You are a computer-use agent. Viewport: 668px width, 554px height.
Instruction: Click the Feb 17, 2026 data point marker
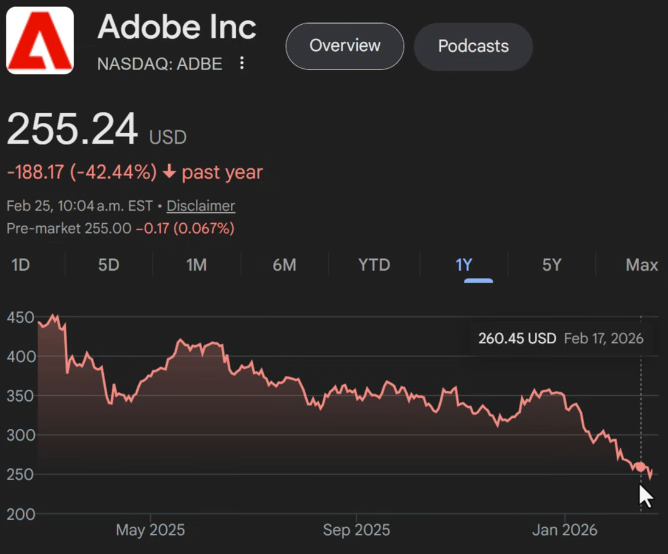[641, 466]
